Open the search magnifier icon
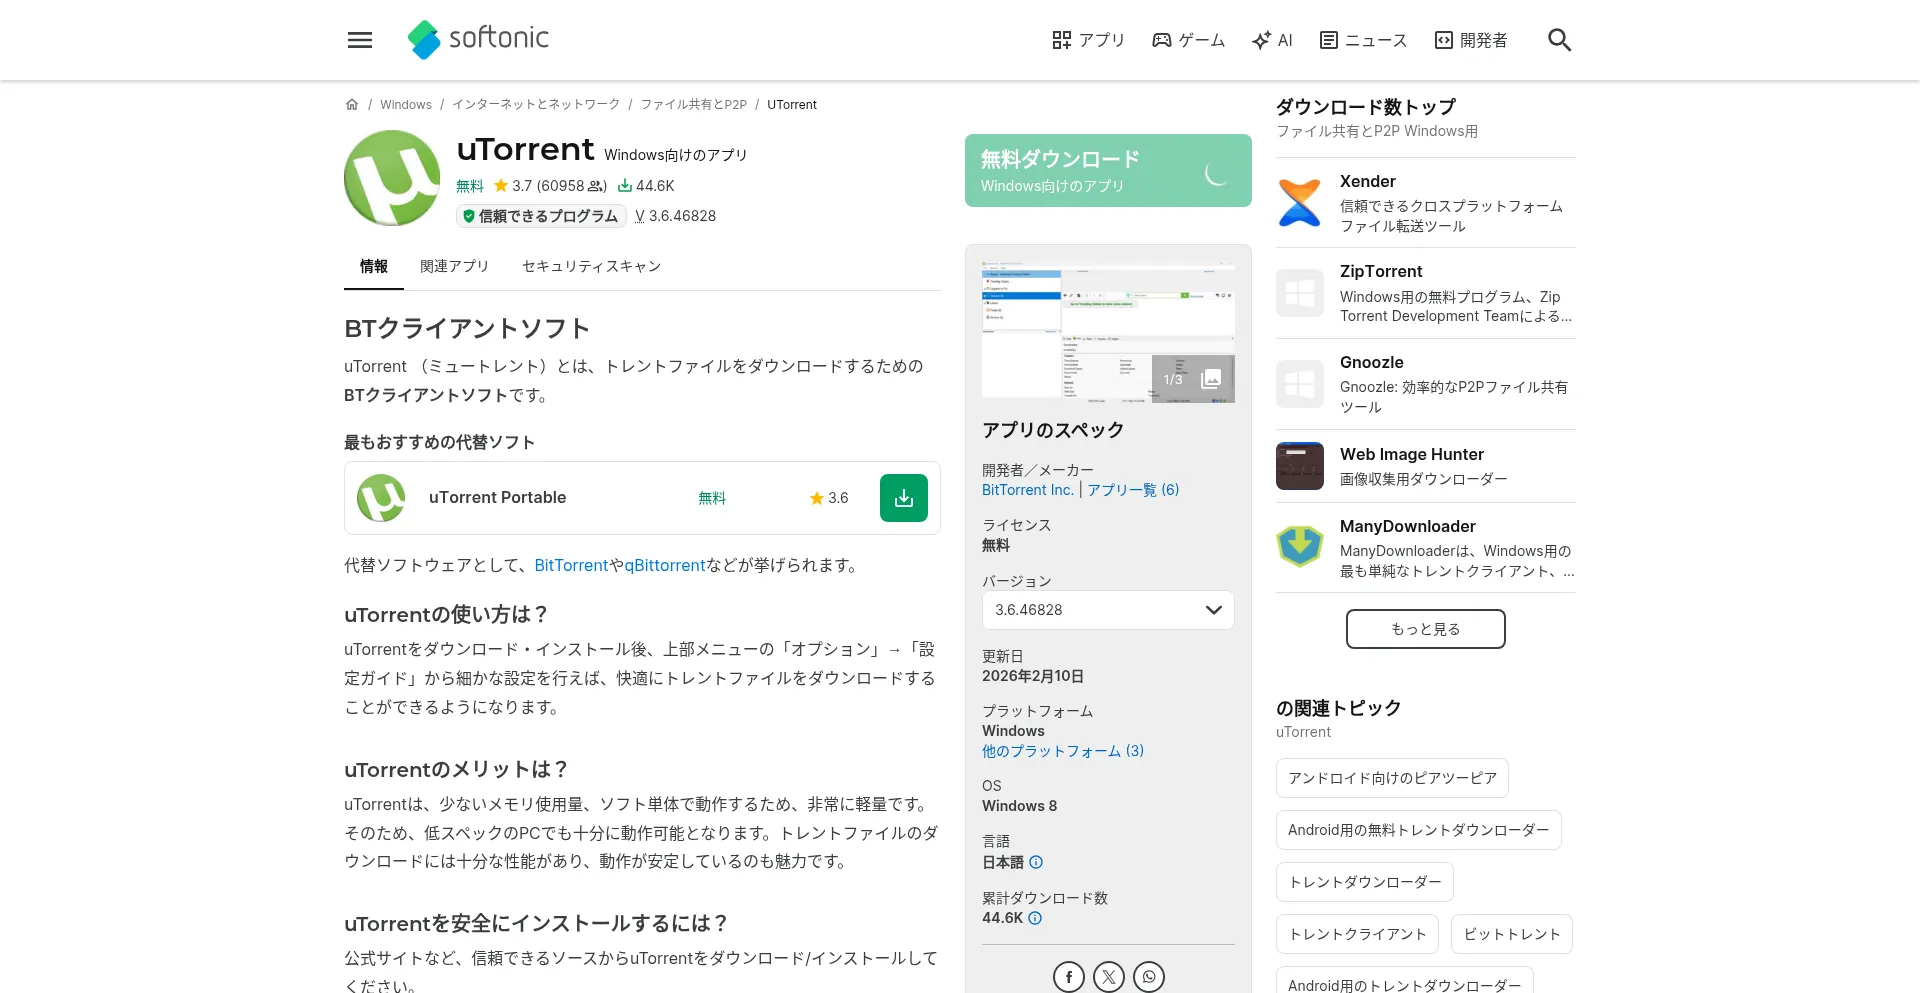The image size is (1920, 993). click(1559, 40)
